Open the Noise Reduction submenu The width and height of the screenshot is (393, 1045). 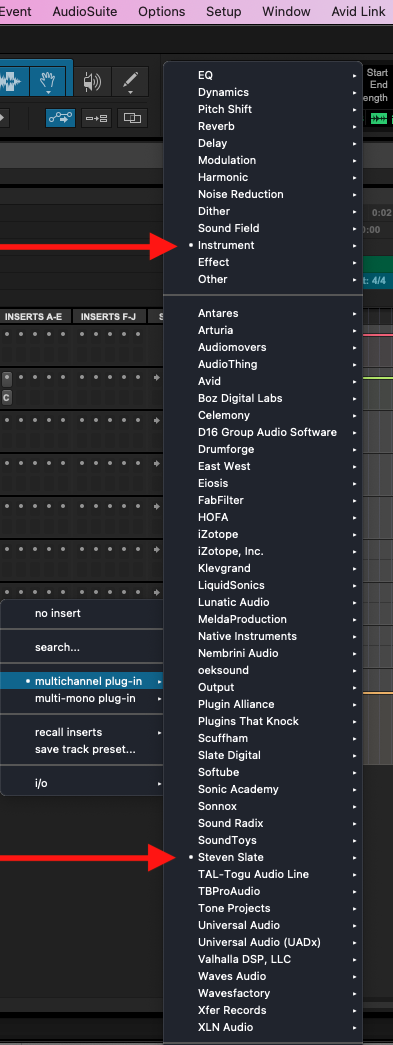coord(263,194)
